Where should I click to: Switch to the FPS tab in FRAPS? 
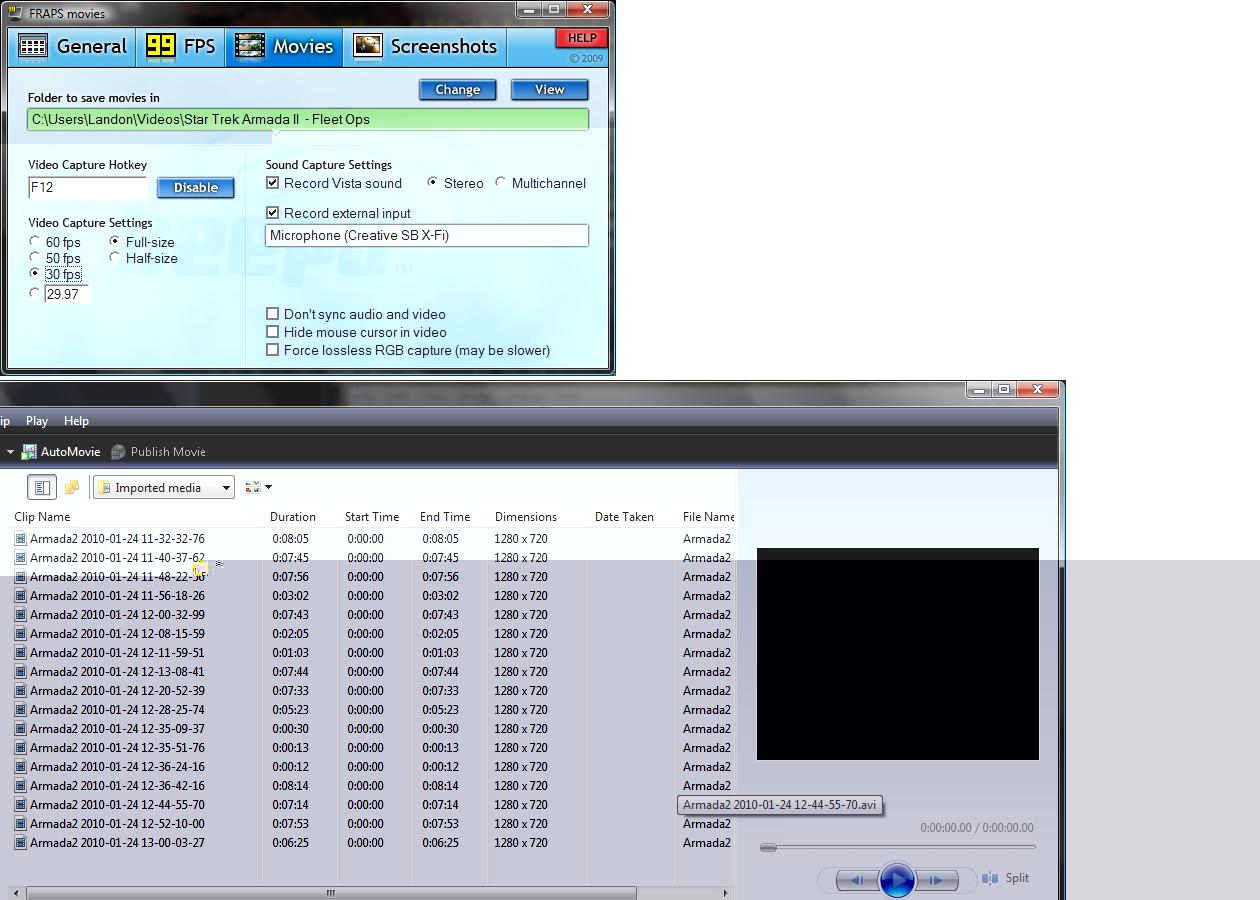181,46
